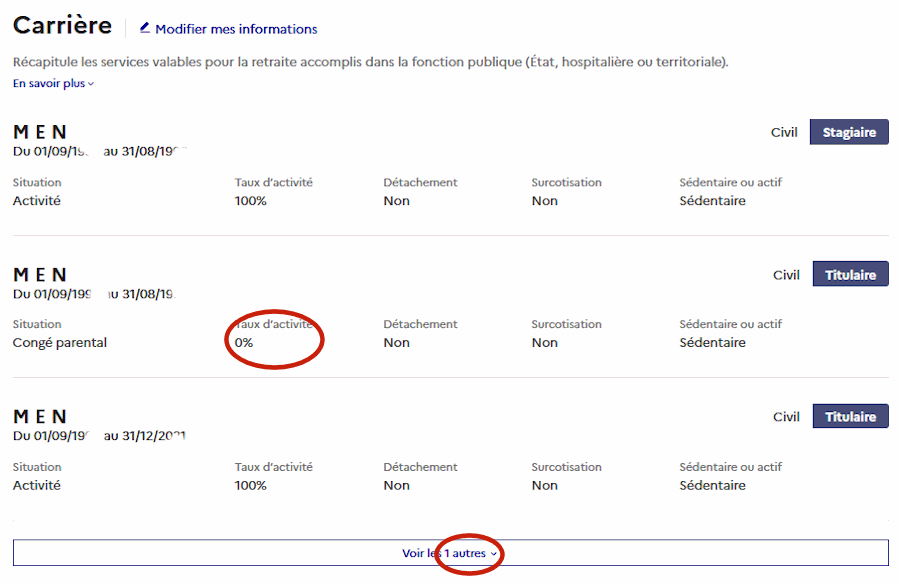Click the chevron next to En savoir plus

click(91, 84)
